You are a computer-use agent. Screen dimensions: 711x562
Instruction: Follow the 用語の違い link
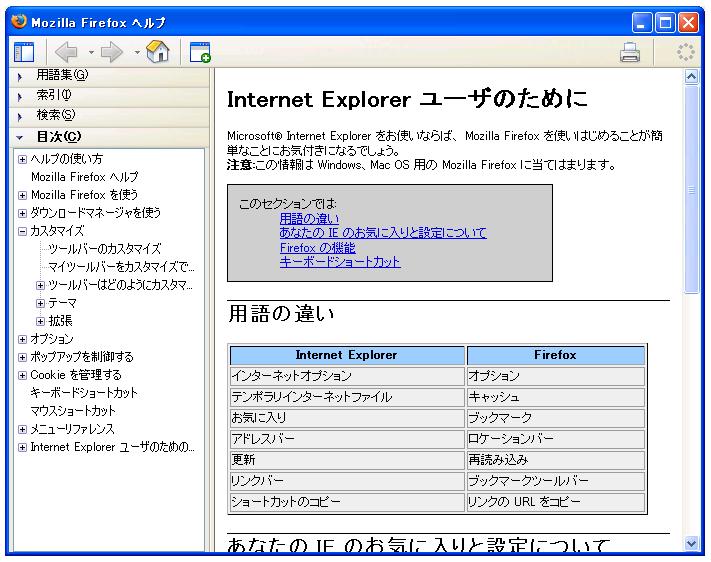pos(309,219)
